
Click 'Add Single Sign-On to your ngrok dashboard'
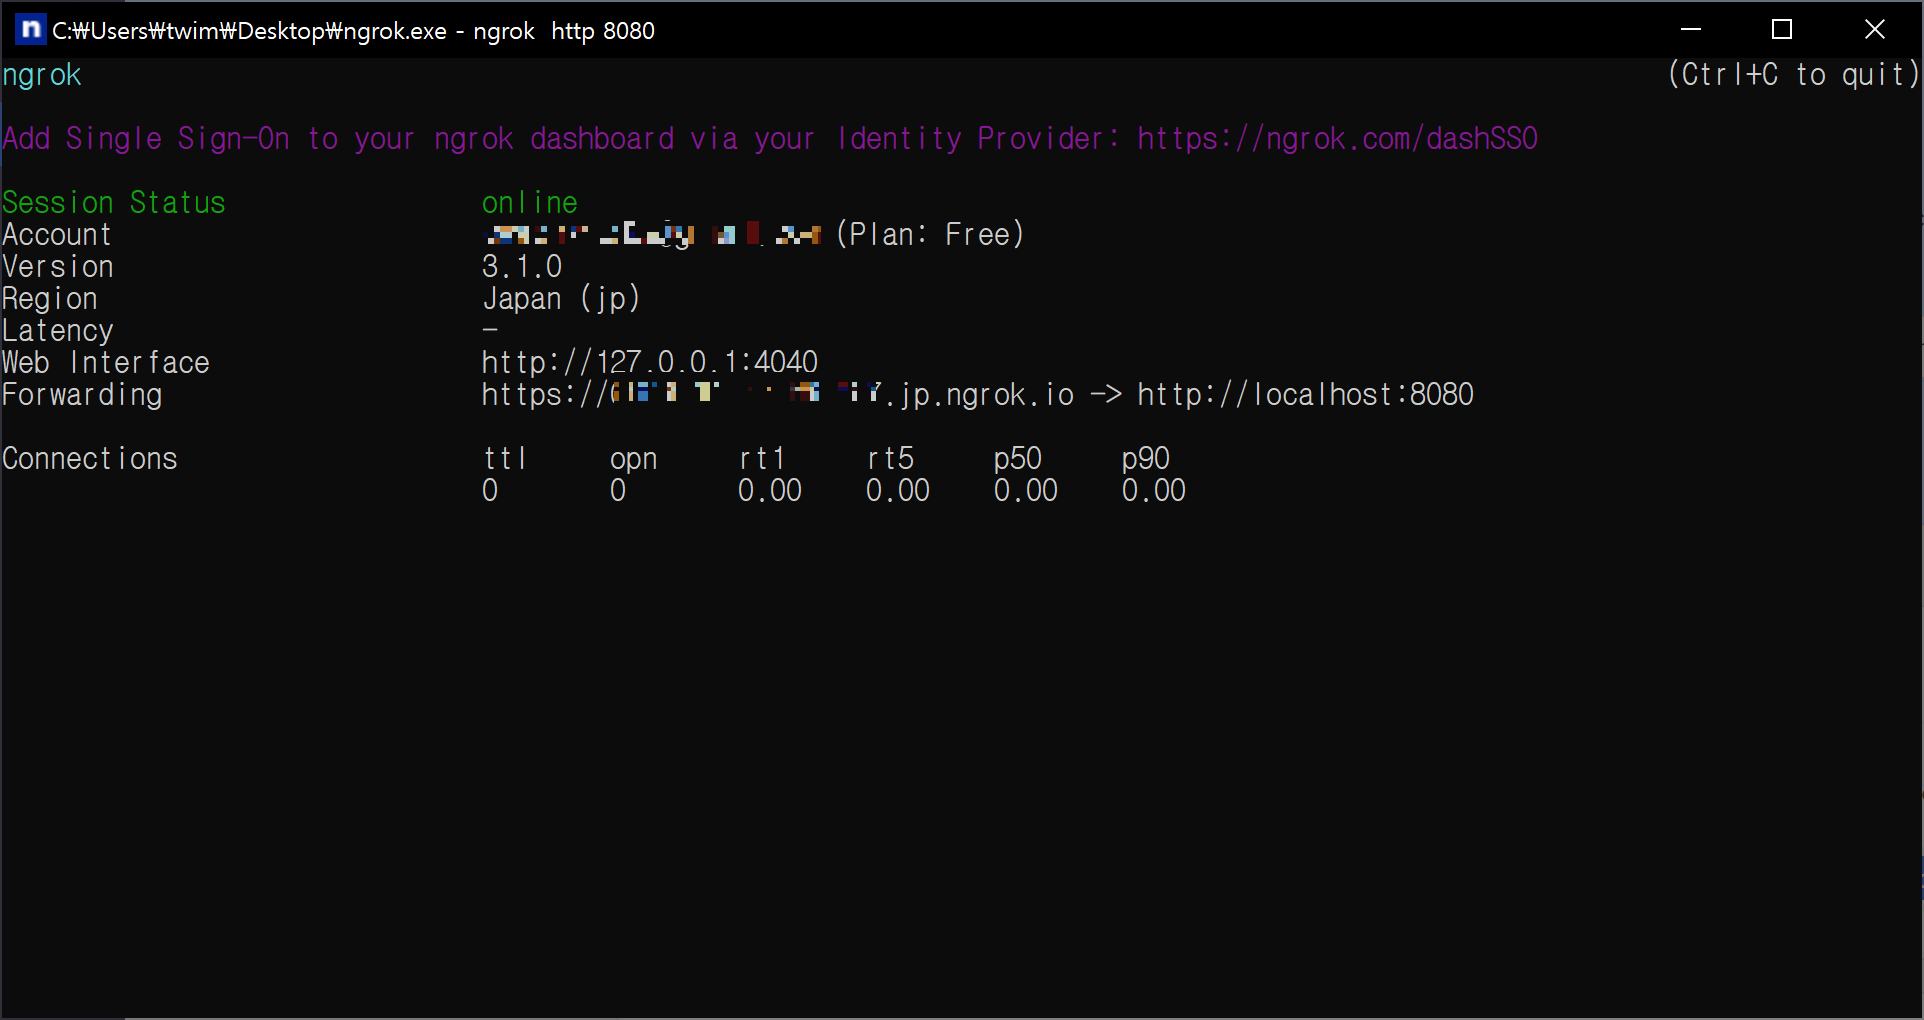(338, 139)
